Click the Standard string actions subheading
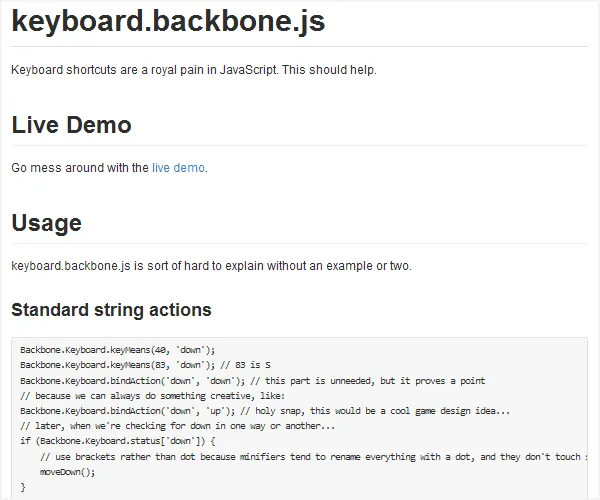The image size is (600, 500). pos(111,309)
